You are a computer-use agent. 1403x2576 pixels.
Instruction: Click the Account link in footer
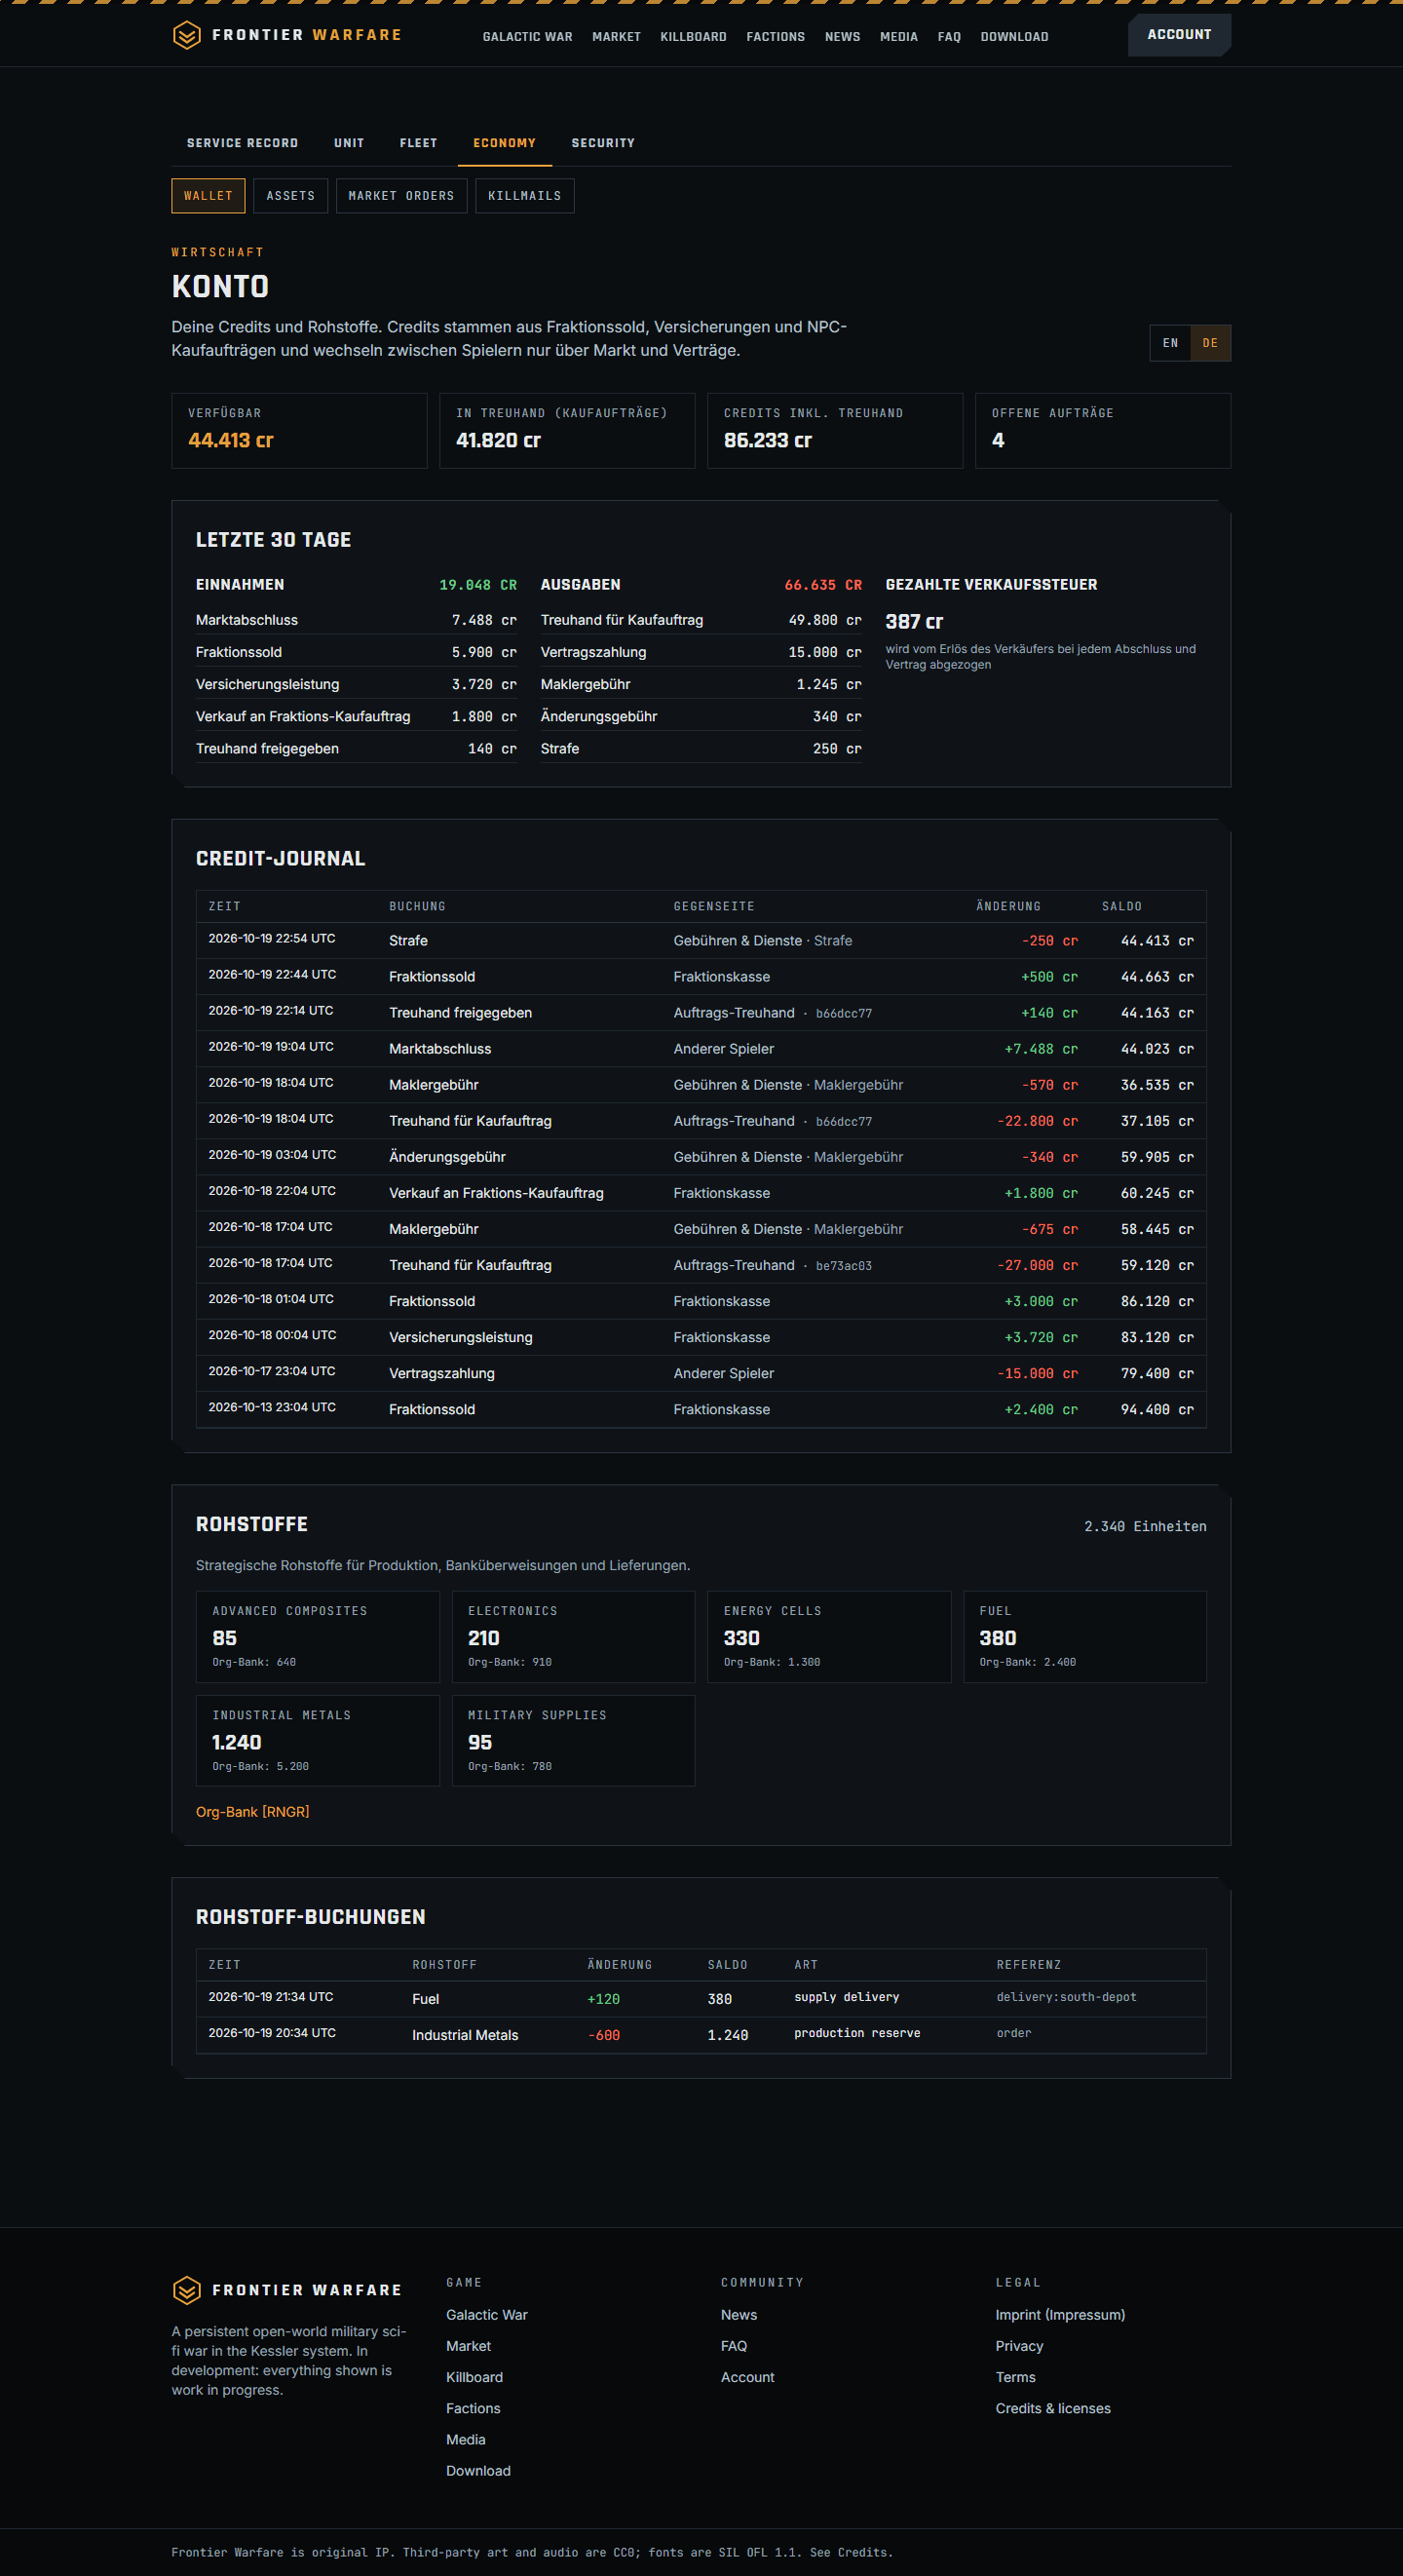tap(748, 2377)
